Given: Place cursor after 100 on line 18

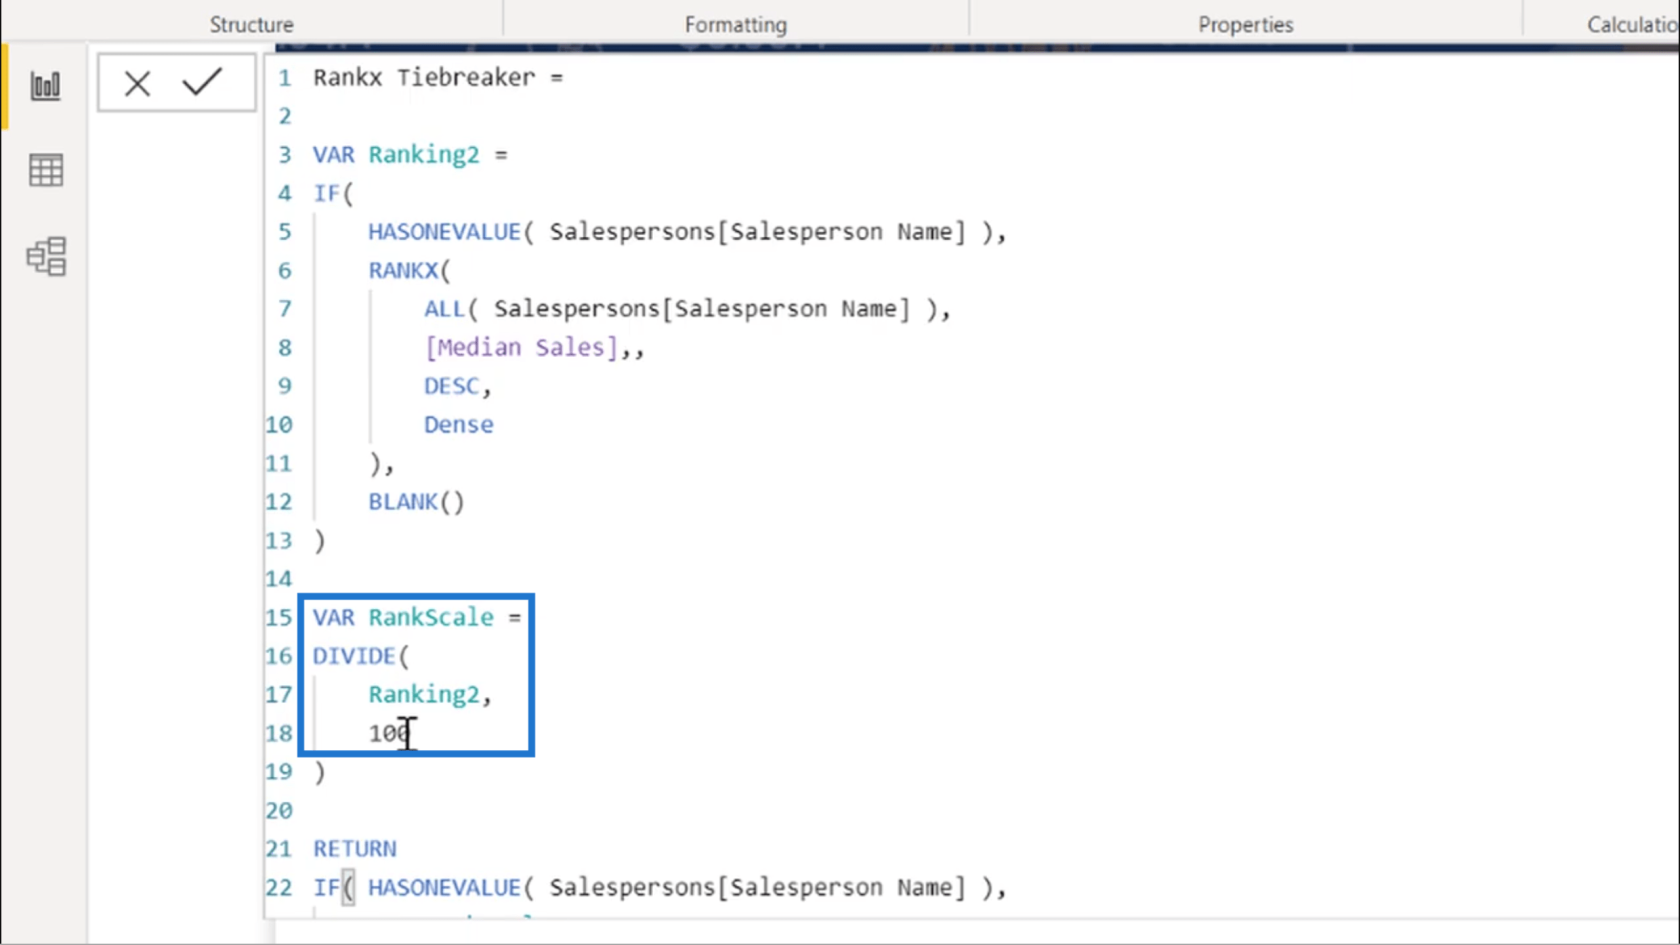Looking at the screenshot, I should pyautogui.click(x=411, y=733).
